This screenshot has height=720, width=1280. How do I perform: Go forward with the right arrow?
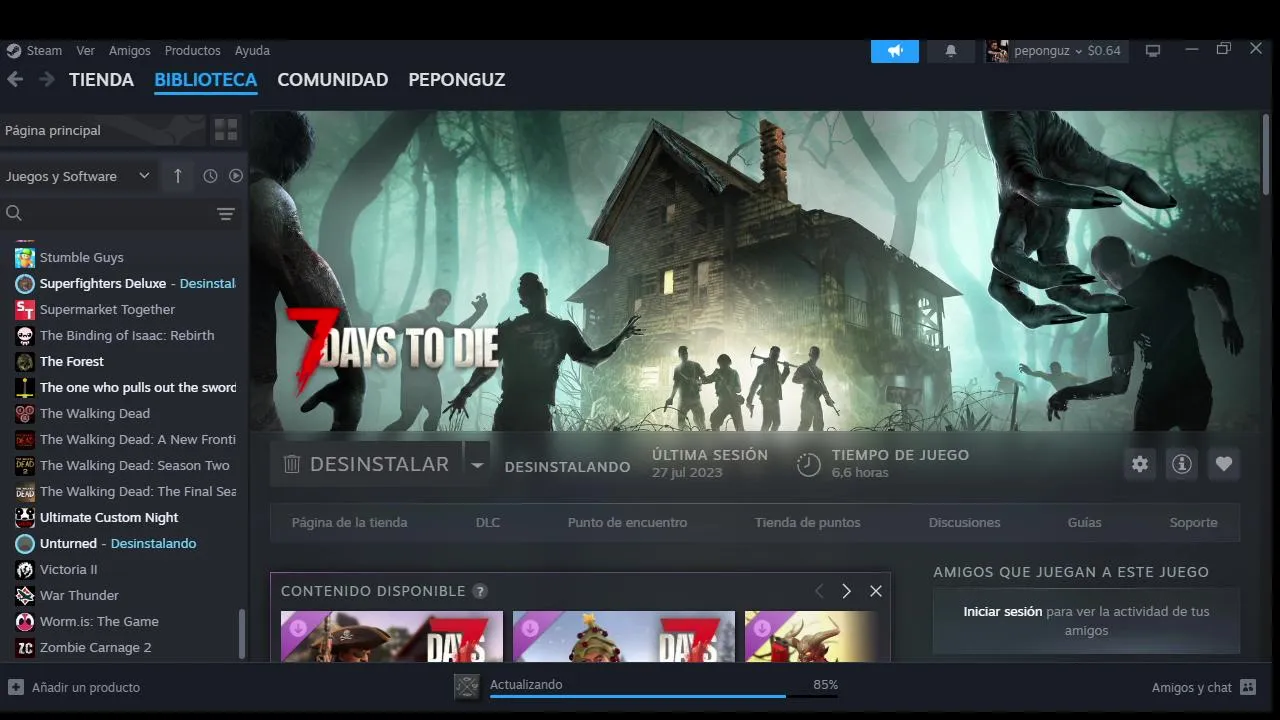(46, 79)
